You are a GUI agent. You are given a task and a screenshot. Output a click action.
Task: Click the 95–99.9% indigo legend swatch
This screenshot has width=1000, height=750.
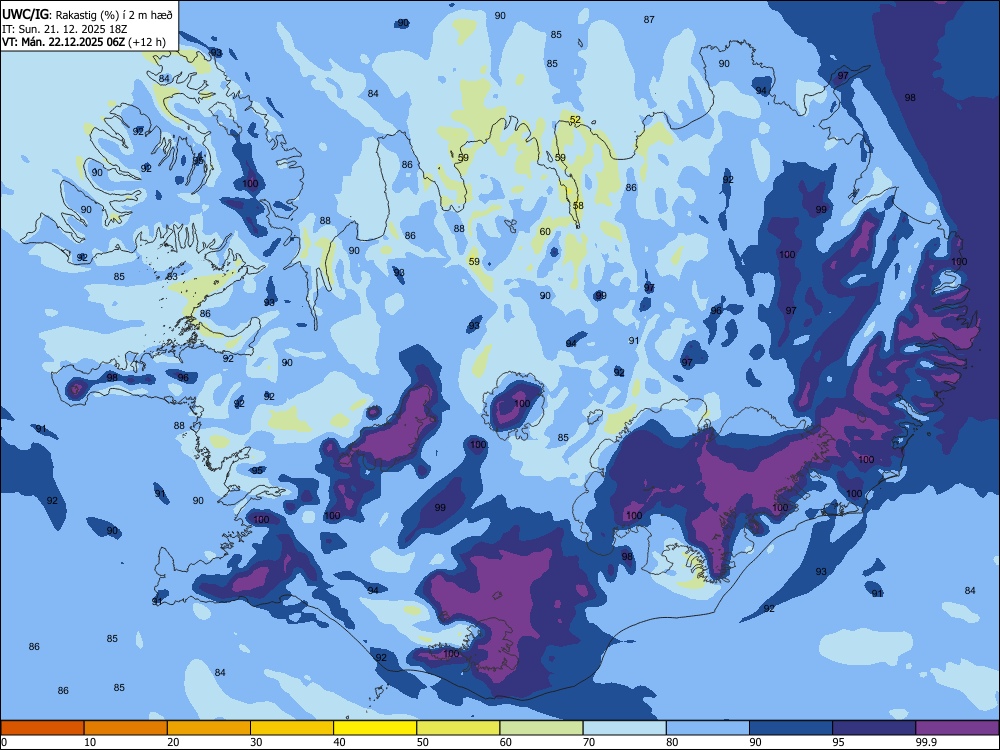pos(874,728)
